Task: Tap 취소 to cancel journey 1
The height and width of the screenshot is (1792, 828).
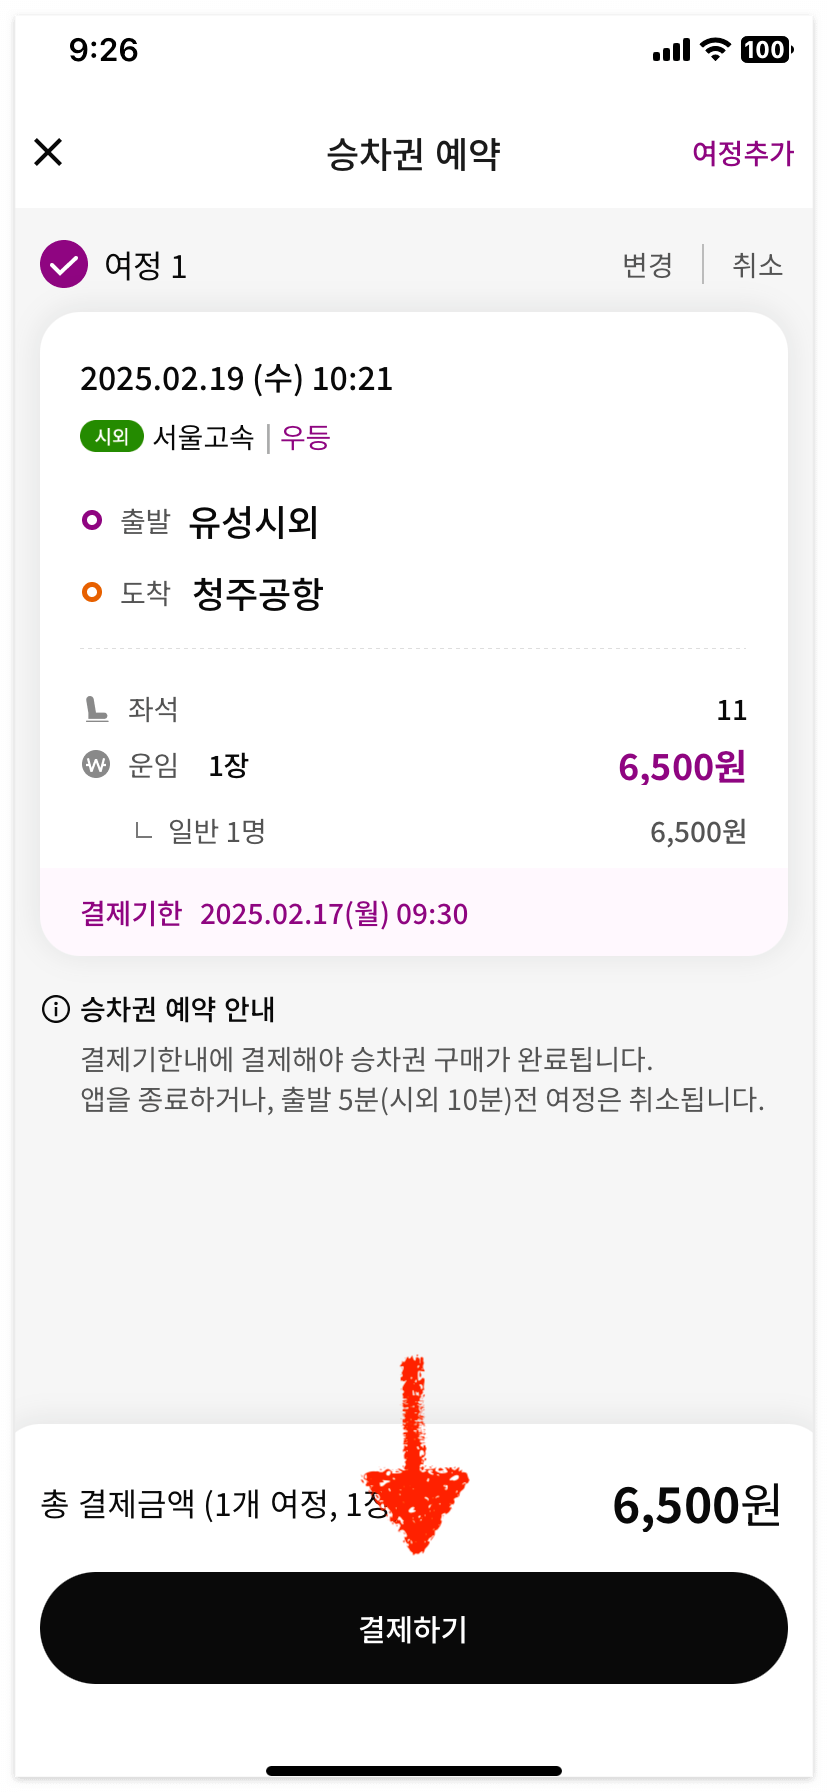Action: (x=757, y=265)
